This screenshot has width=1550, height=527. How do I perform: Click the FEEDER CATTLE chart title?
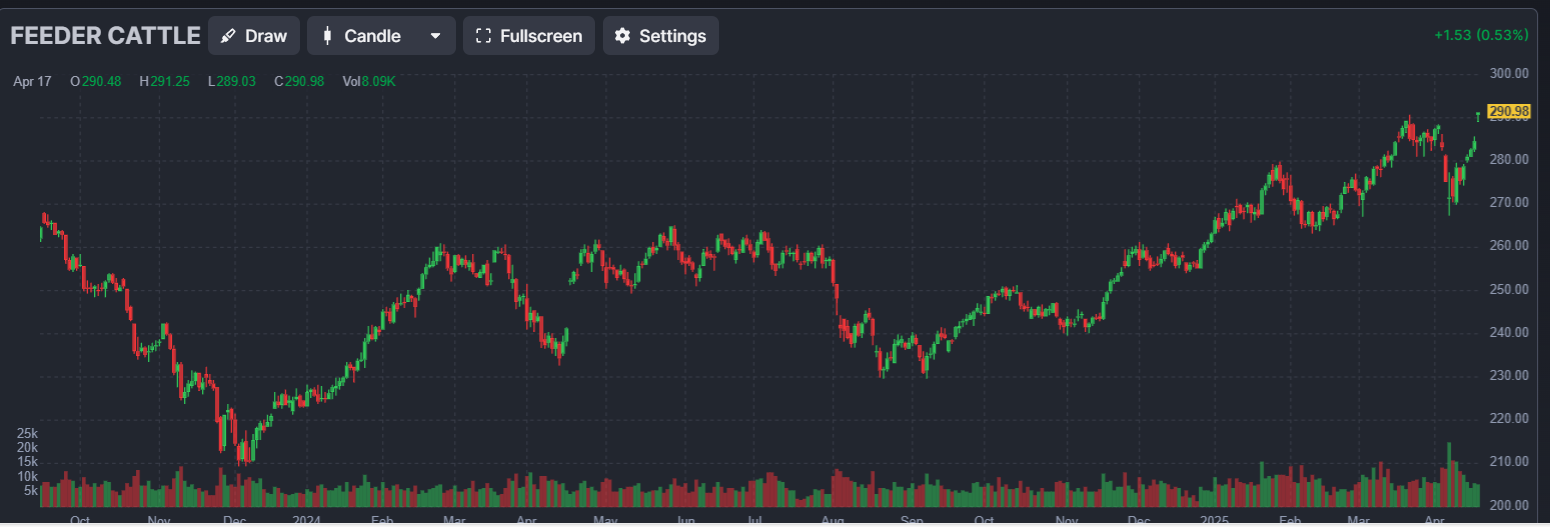(105, 36)
